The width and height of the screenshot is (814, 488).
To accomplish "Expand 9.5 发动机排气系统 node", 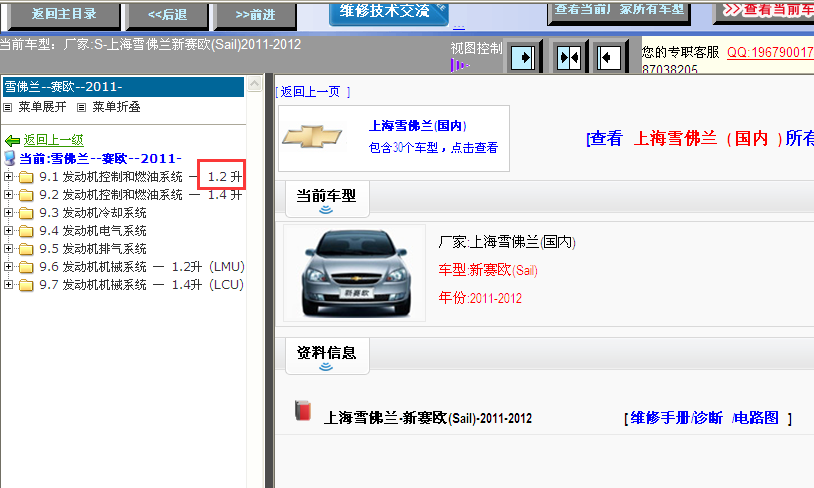I will pyautogui.click(x=8, y=249).
